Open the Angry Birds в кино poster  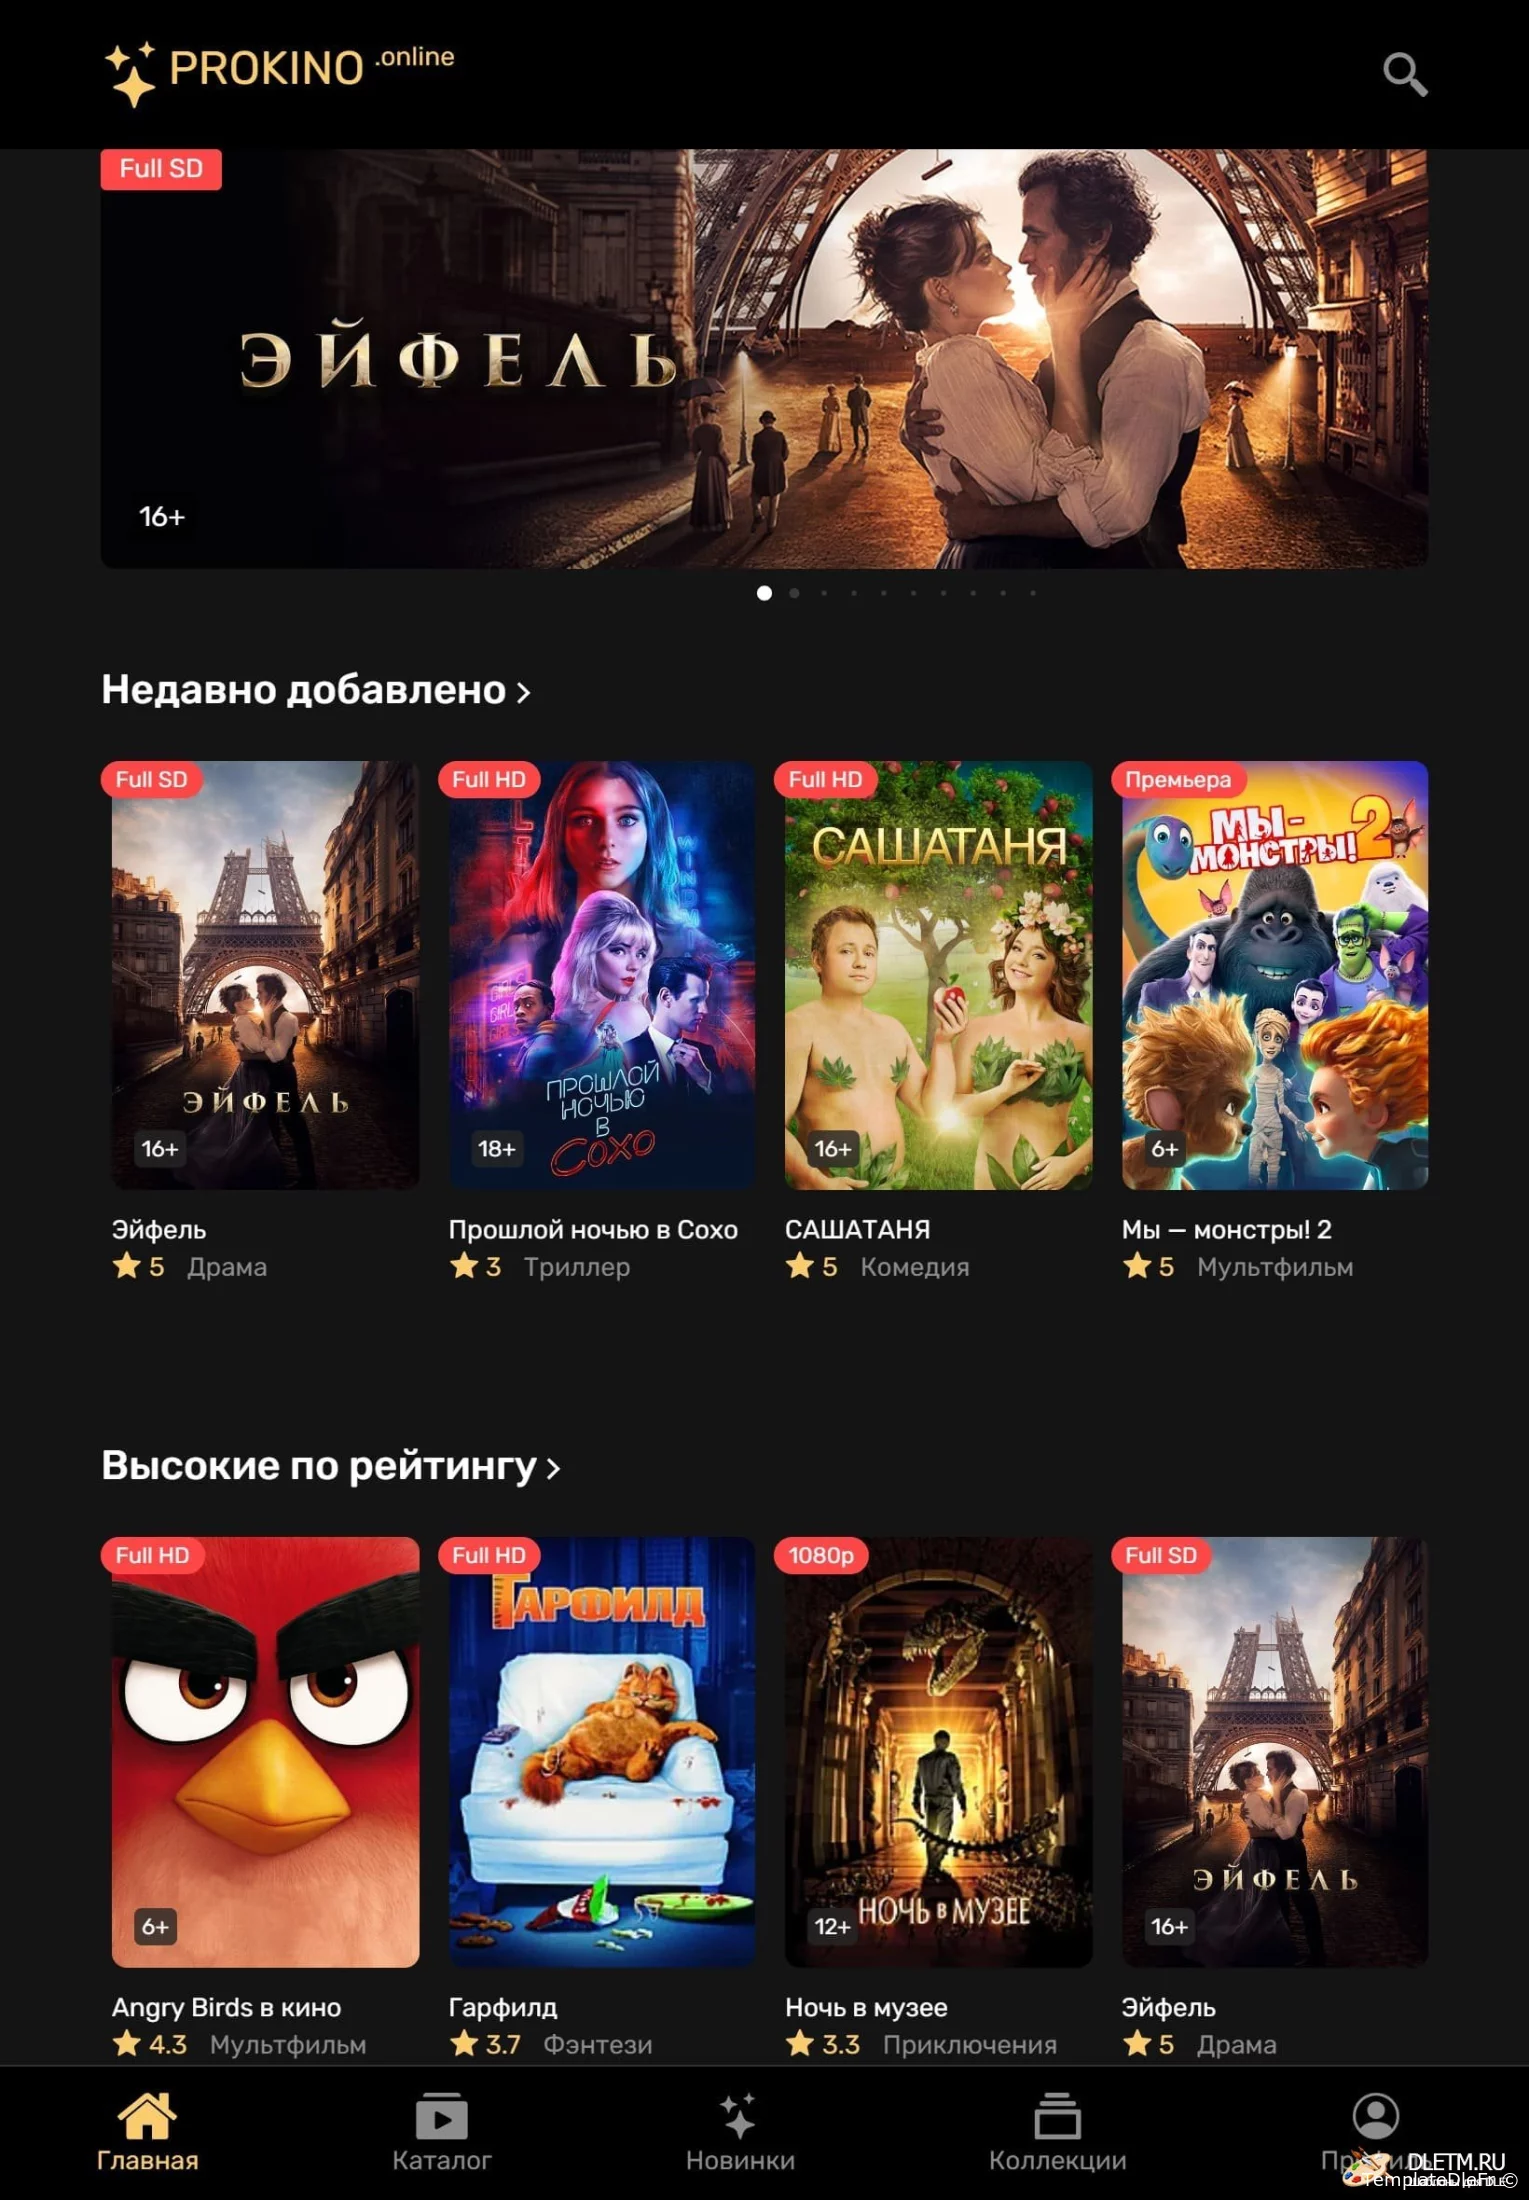point(265,1752)
